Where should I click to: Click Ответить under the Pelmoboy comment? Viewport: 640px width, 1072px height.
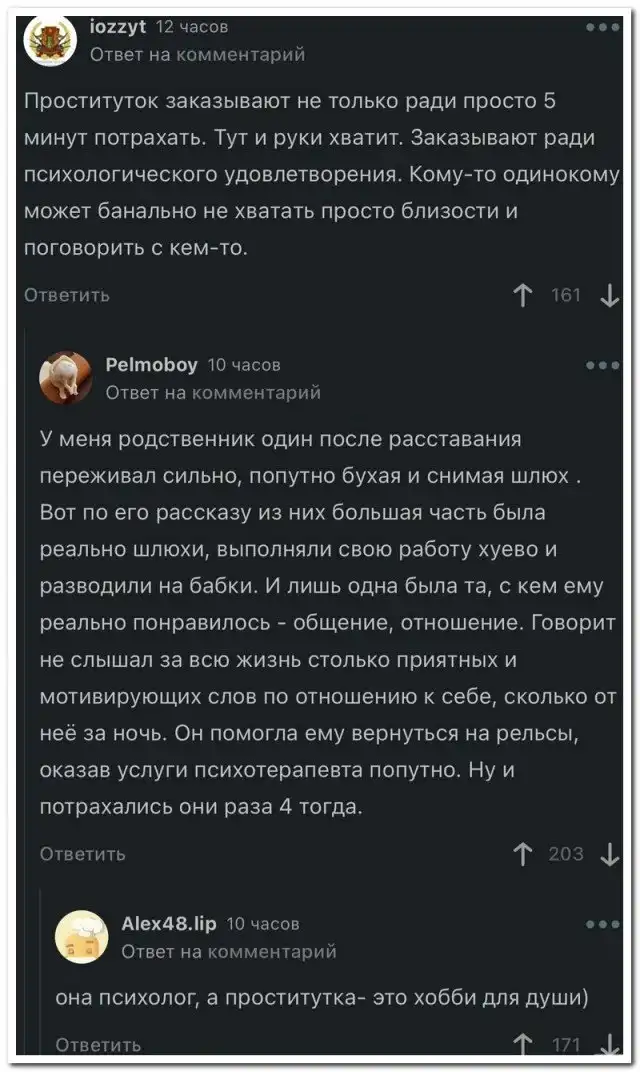click(83, 853)
